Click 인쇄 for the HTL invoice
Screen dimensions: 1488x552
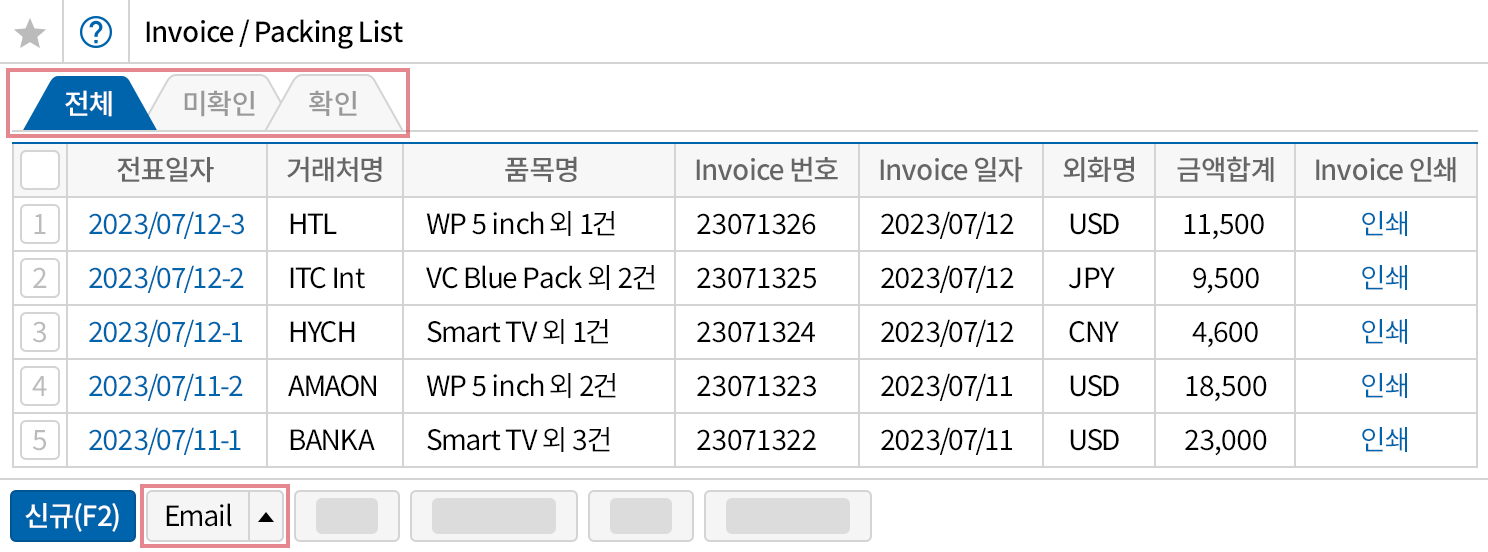pos(1384,224)
